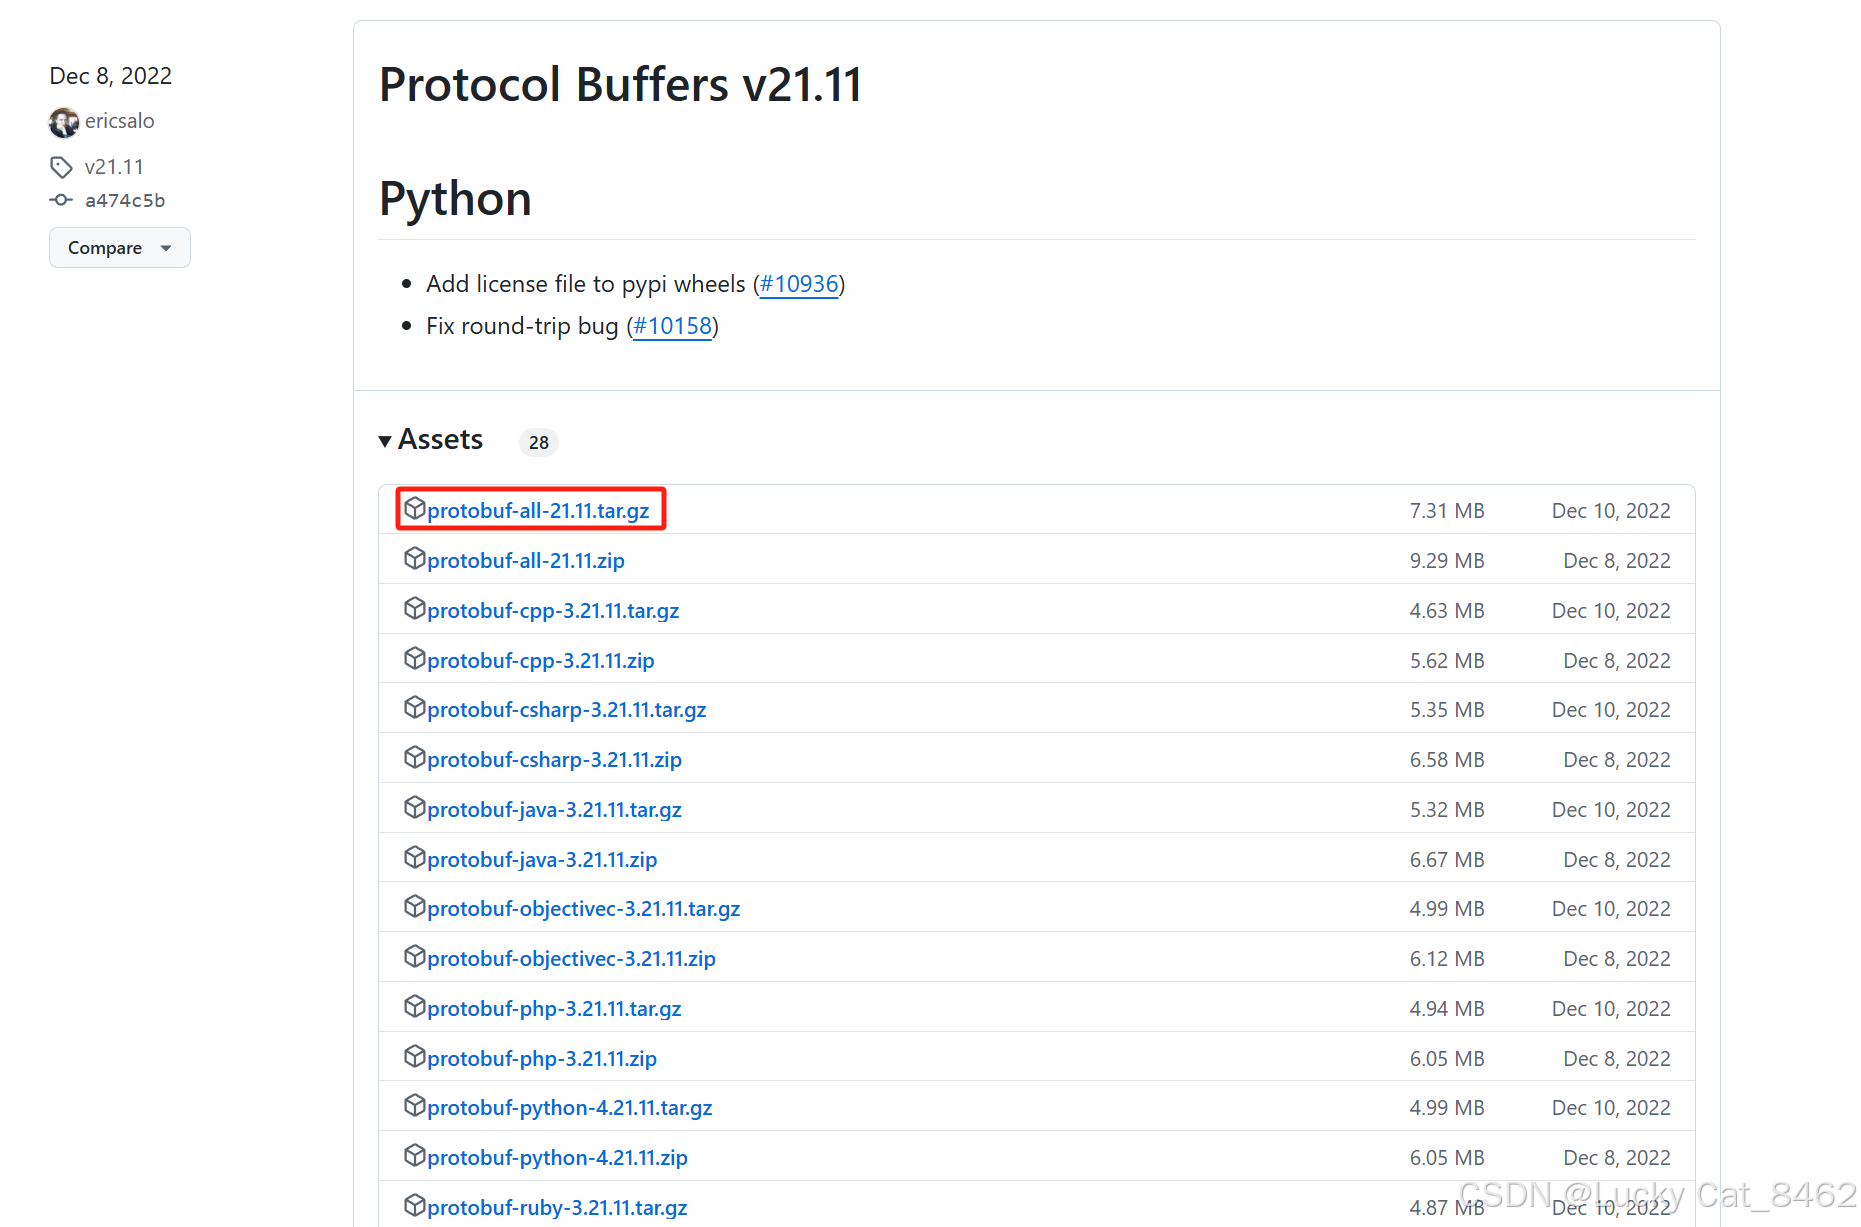The width and height of the screenshot is (1861, 1227).
Task: Click the commit icon next to a474c5b
Action: tap(61, 200)
